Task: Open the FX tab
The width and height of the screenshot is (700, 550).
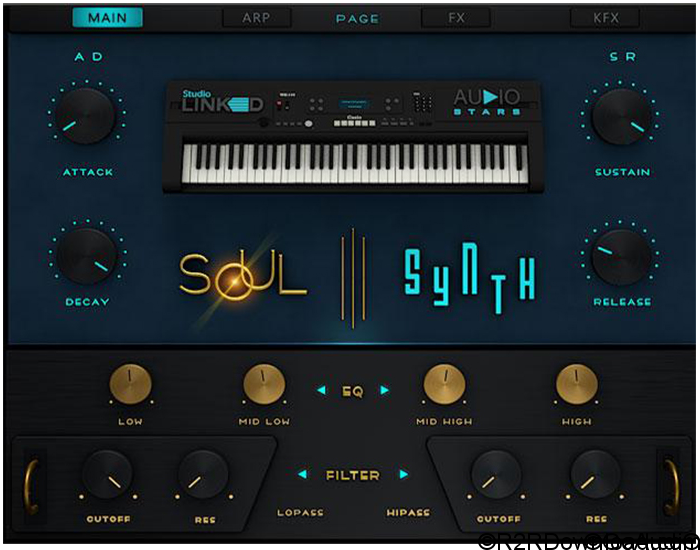Action: coord(456,18)
